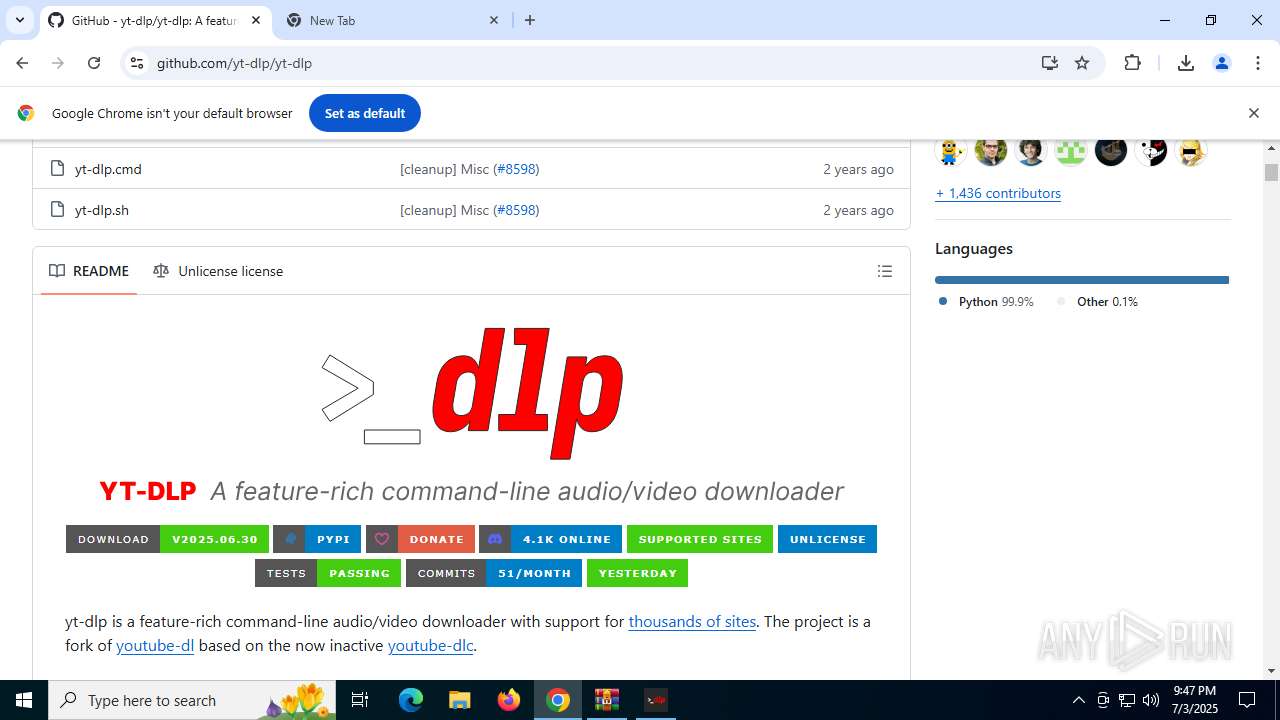Open the README outline list icon
The height and width of the screenshot is (720, 1280).
coord(885,271)
